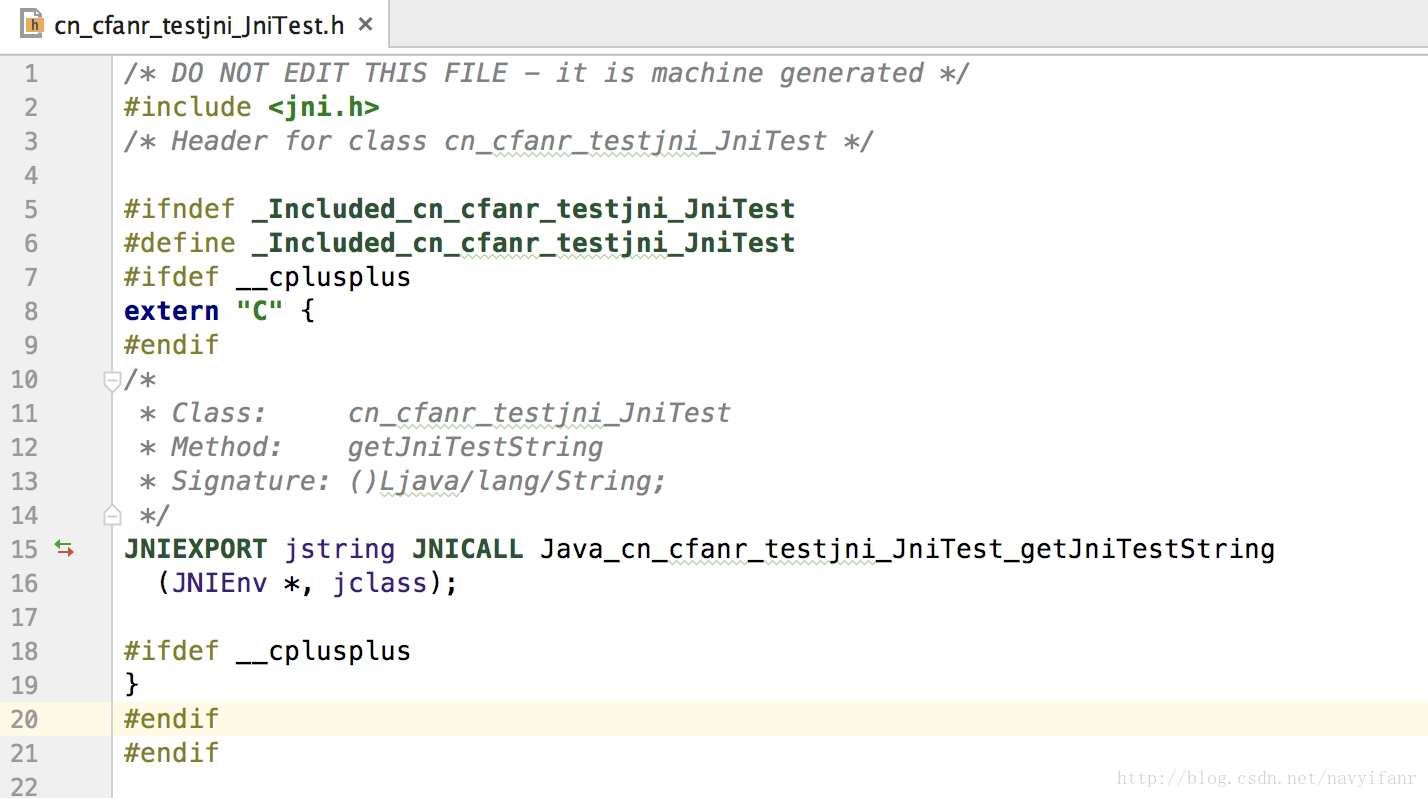Viewport: 1428px width, 798px height.
Task: Click __cplusplus on line 7
Action: pos(323,277)
